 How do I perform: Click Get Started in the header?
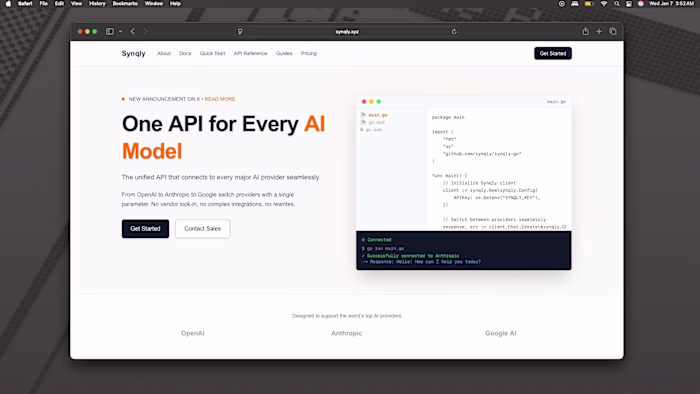553,54
